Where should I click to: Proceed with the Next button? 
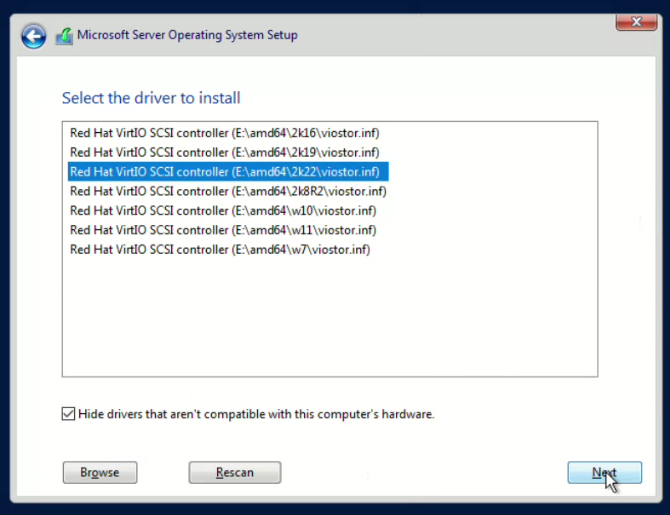[604, 472]
